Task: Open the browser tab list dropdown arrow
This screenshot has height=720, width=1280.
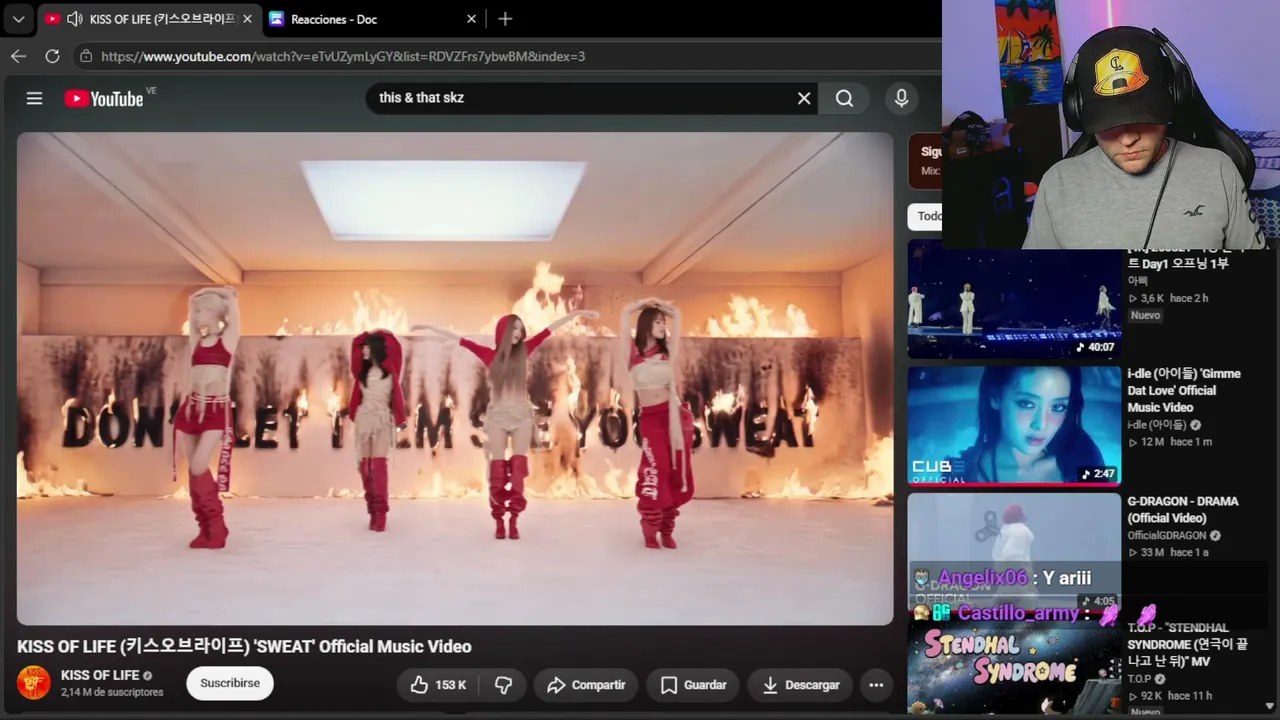Action: pos(18,19)
